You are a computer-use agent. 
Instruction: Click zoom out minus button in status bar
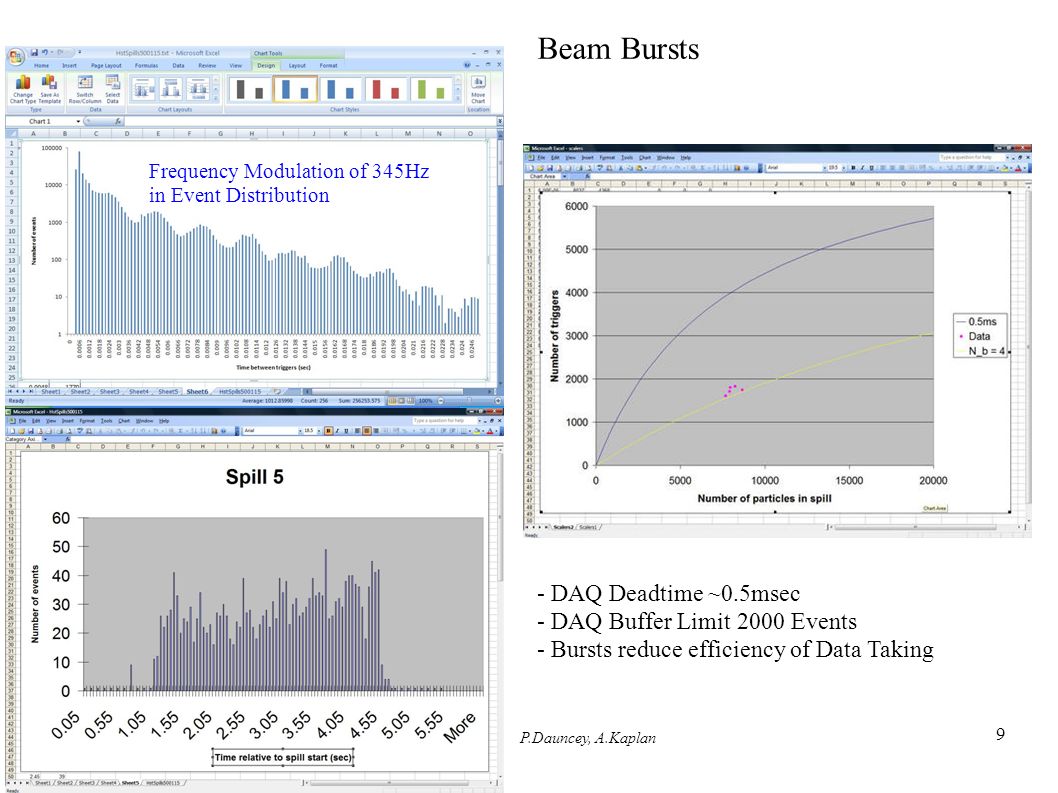(x=441, y=401)
